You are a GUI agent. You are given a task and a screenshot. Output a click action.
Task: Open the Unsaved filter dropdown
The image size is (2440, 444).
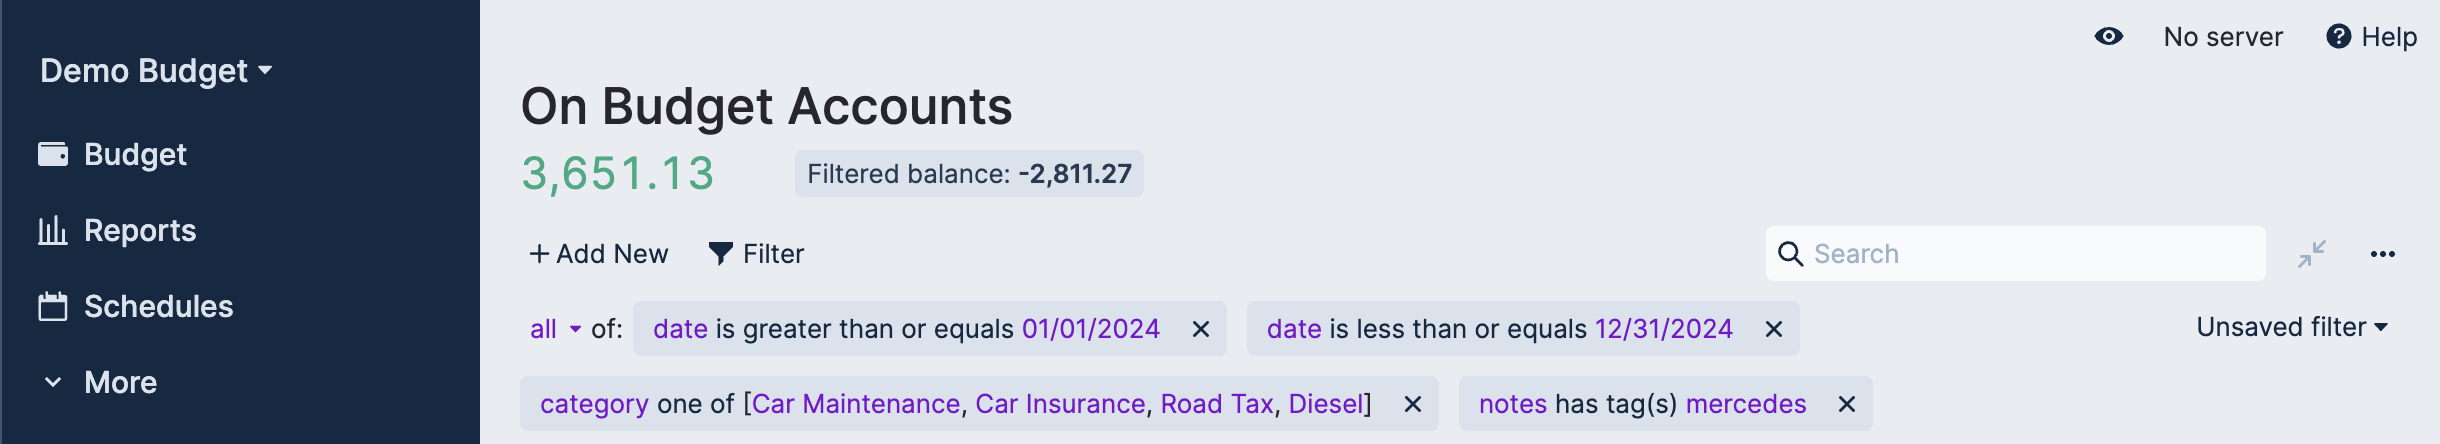2291,327
